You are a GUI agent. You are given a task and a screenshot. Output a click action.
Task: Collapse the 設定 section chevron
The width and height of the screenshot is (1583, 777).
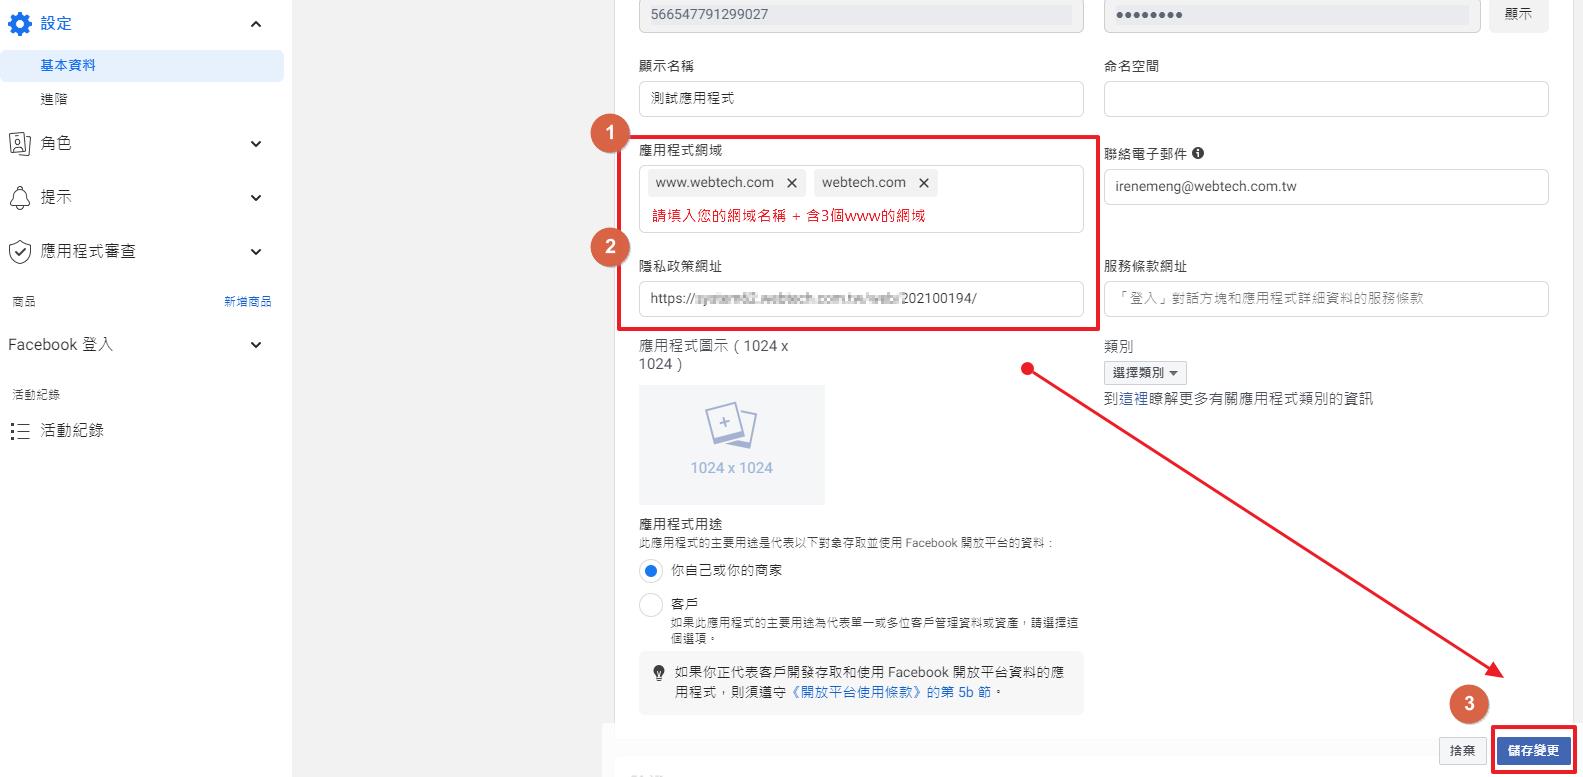[x=256, y=24]
